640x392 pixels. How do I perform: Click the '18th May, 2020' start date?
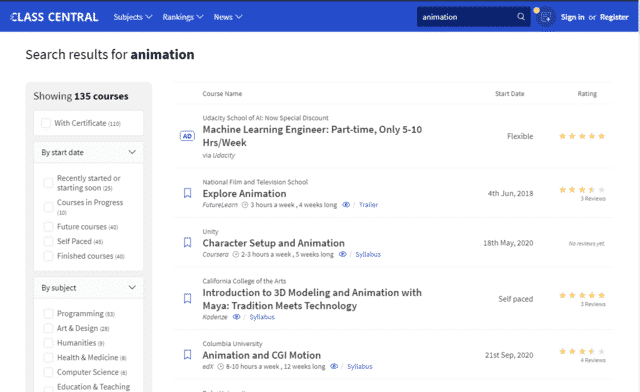508,243
